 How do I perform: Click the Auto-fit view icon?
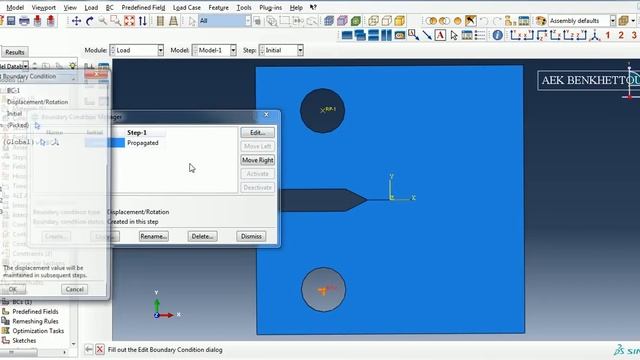point(129,21)
